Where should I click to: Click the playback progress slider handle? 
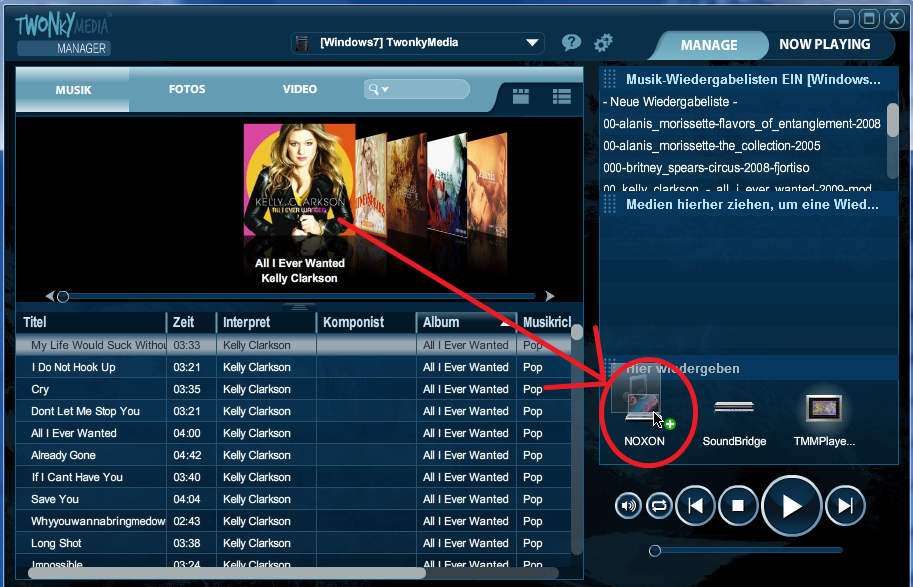click(x=655, y=550)
